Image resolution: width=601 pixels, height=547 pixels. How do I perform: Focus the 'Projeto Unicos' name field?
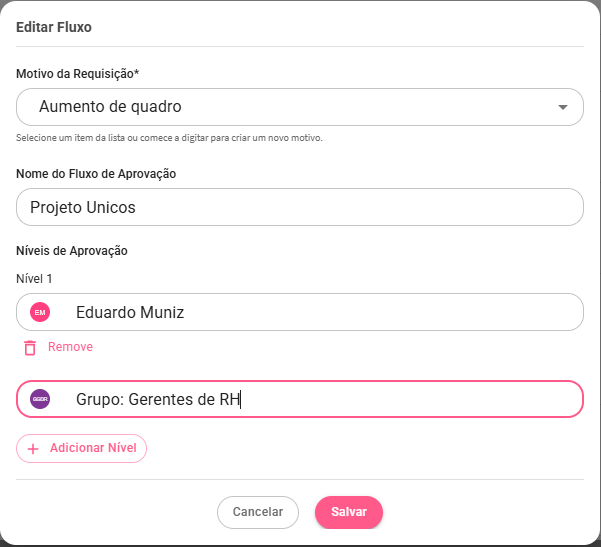tap(300, 208)
